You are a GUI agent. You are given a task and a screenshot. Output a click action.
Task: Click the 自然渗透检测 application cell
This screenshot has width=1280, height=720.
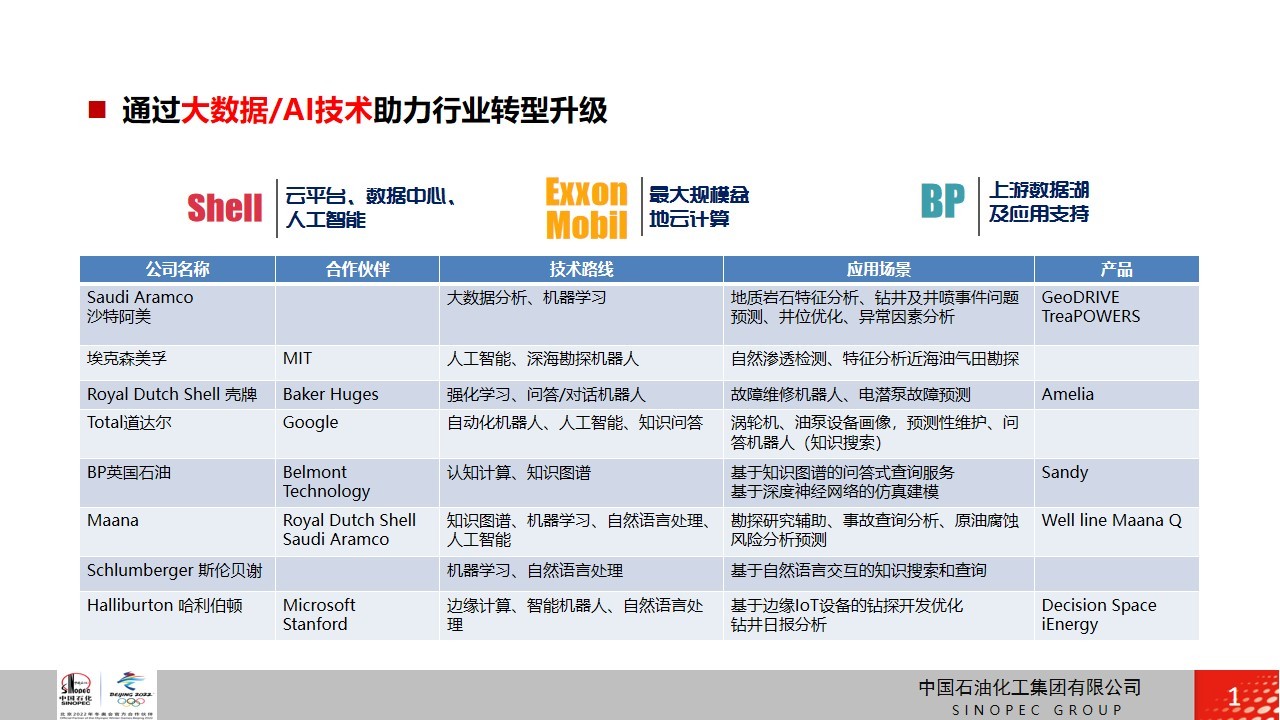(879, 363)
